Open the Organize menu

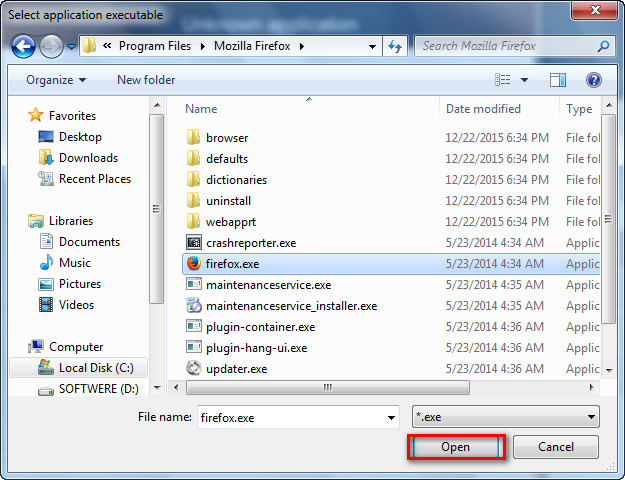pyautogui.click(x=56, y=80)
